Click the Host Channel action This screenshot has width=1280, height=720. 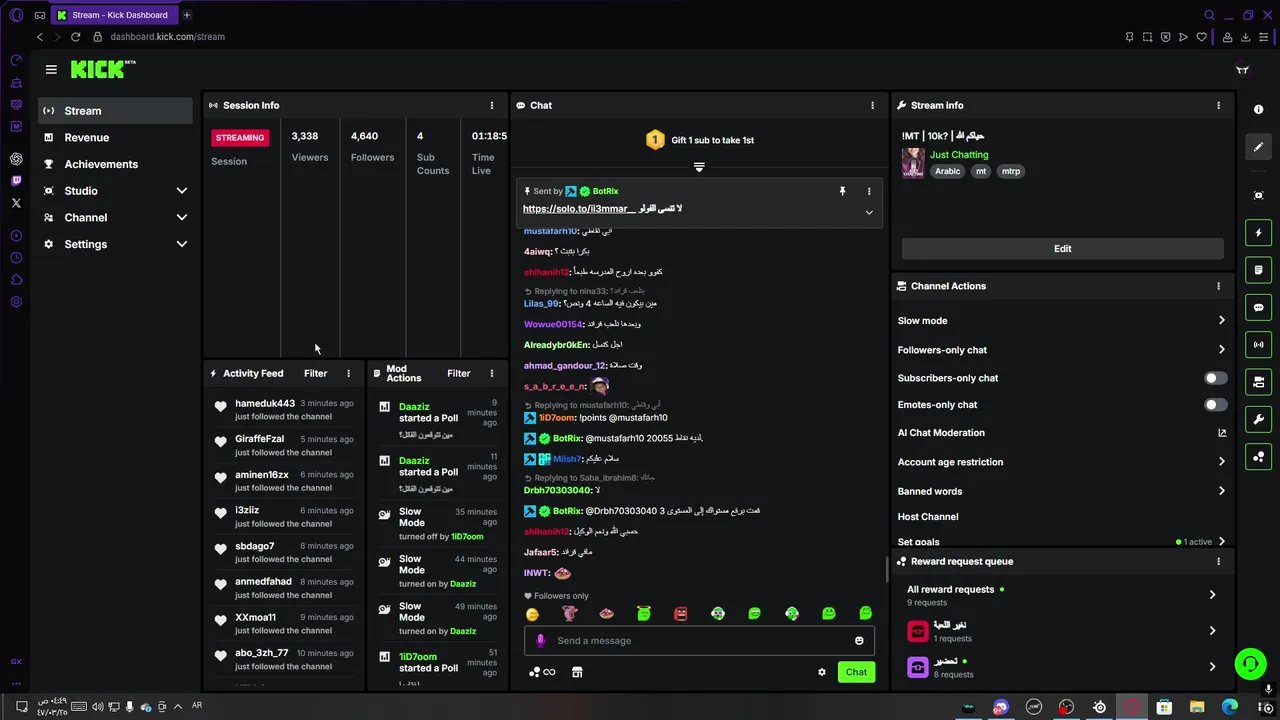[x=928, y=517]
